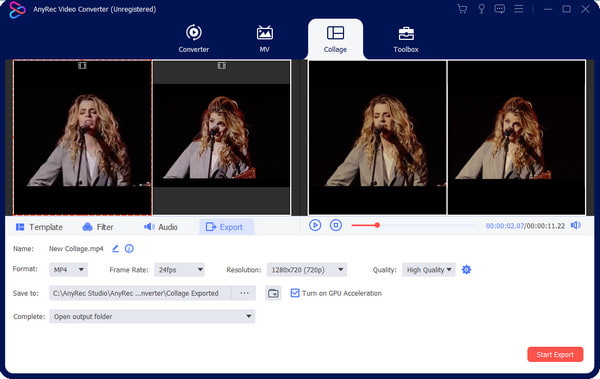Click the AnyRec logo icon
The image size is (600, 379).
tap(17, 10)
